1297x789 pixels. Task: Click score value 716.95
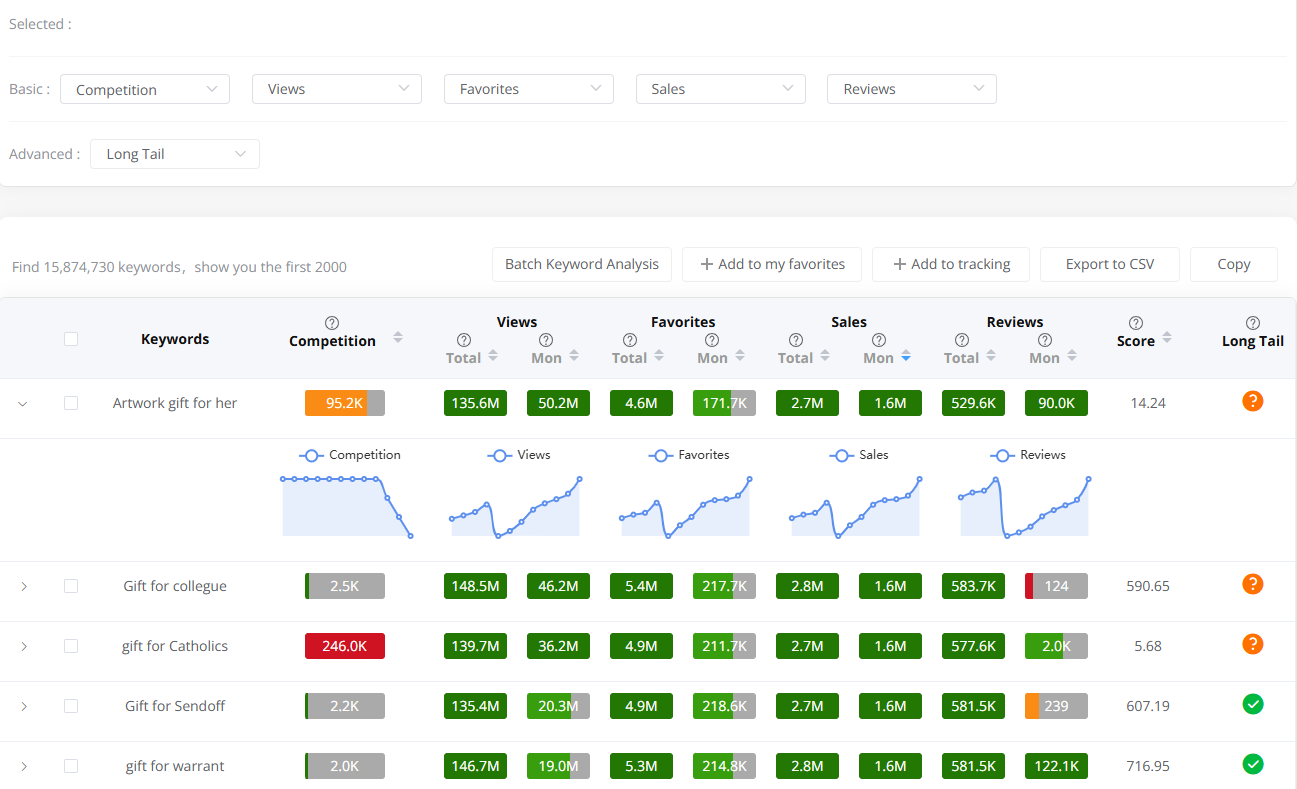click(x=1148, y=766)
